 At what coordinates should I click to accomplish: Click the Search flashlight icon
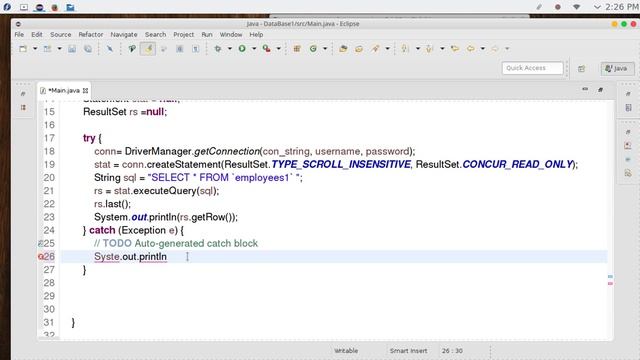pyautogui.click(x=375, y=49)
